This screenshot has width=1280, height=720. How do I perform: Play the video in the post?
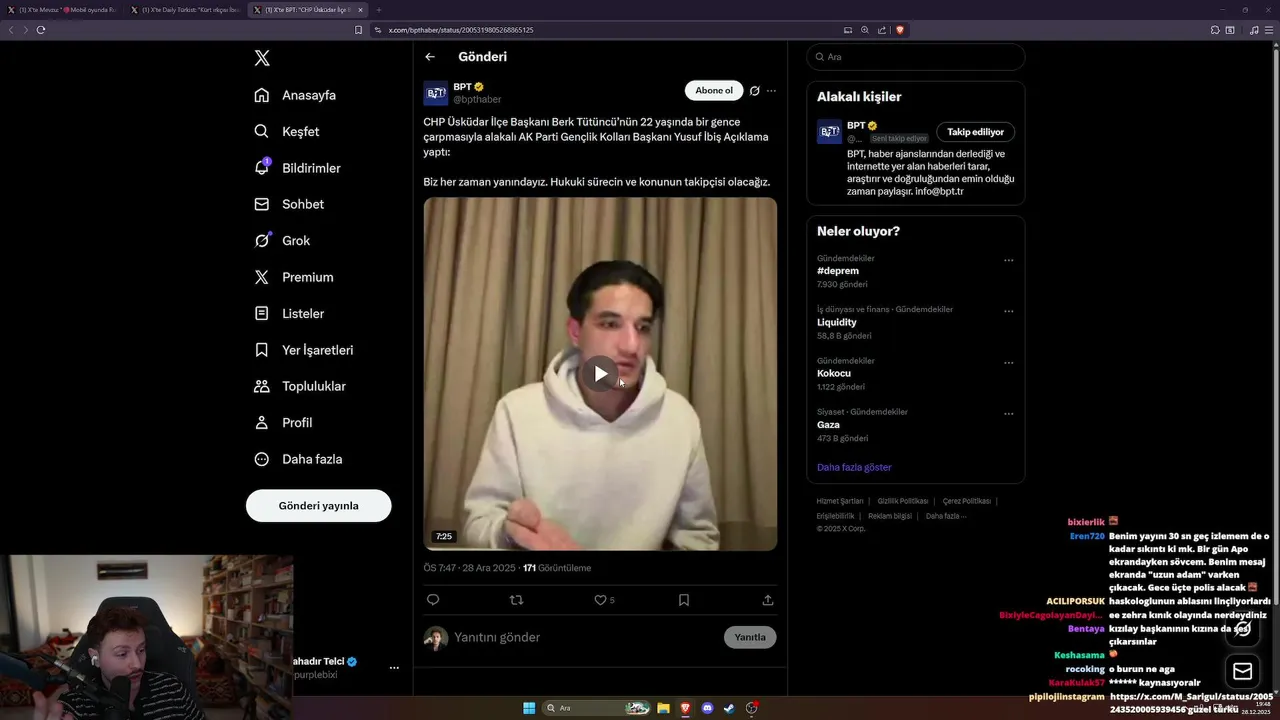[600, 374]
